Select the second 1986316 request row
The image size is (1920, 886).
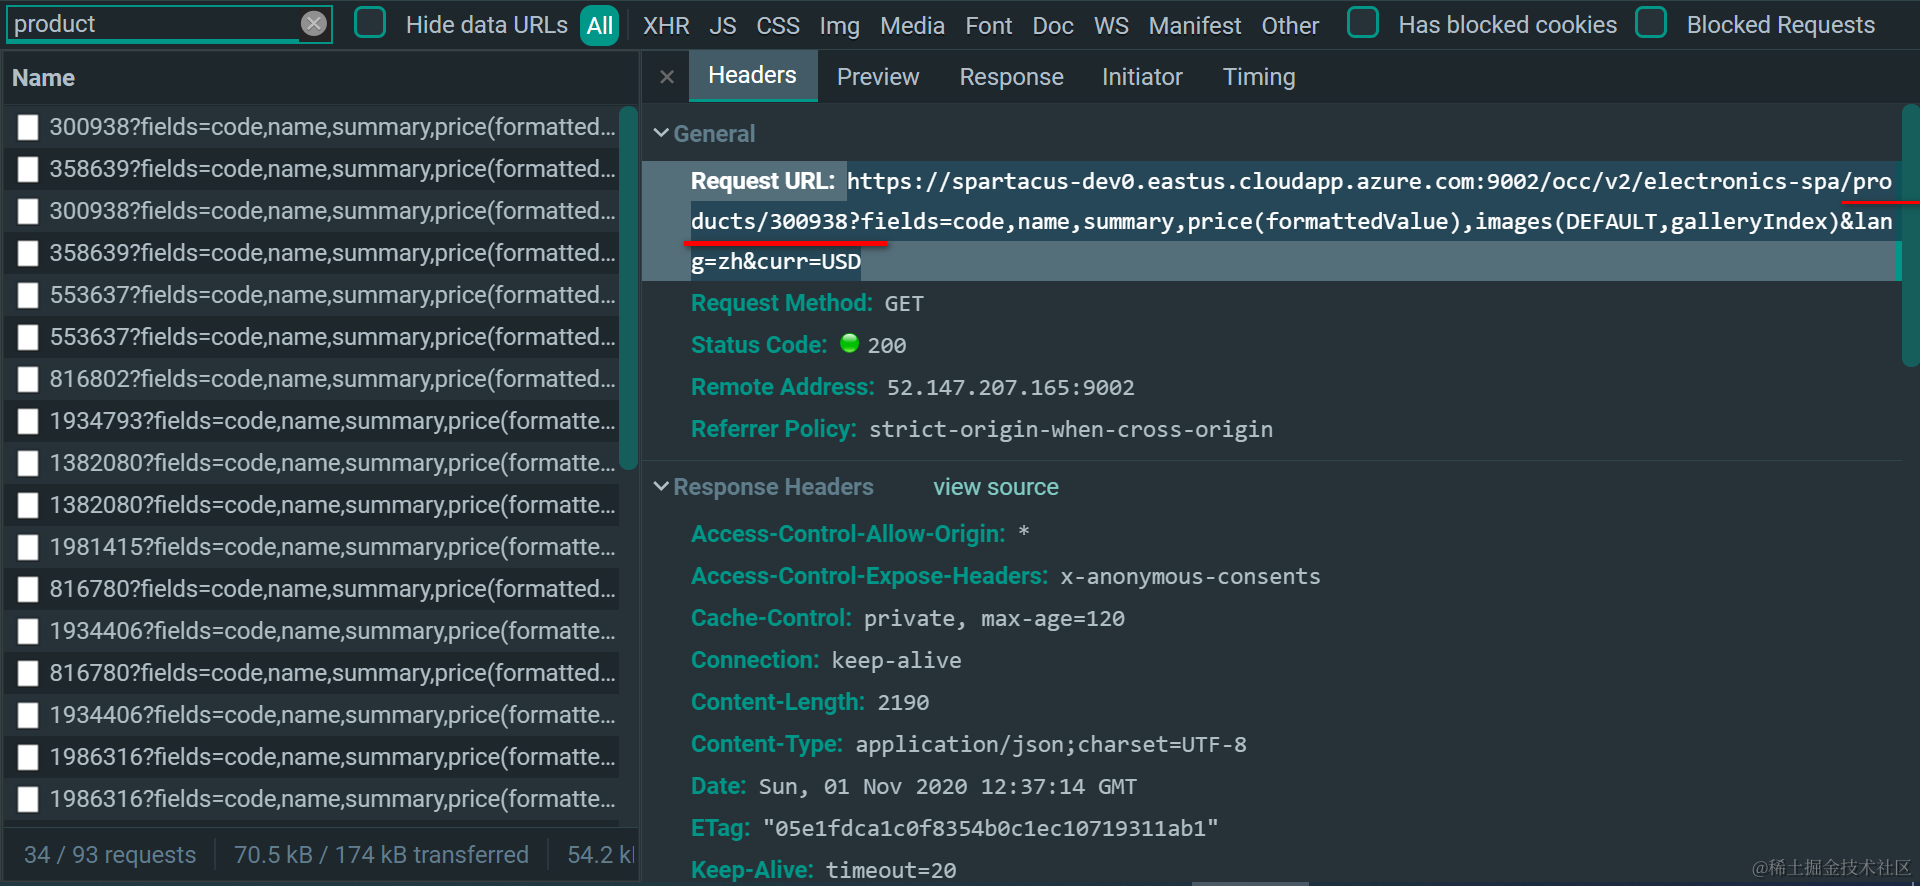(312, 799)
